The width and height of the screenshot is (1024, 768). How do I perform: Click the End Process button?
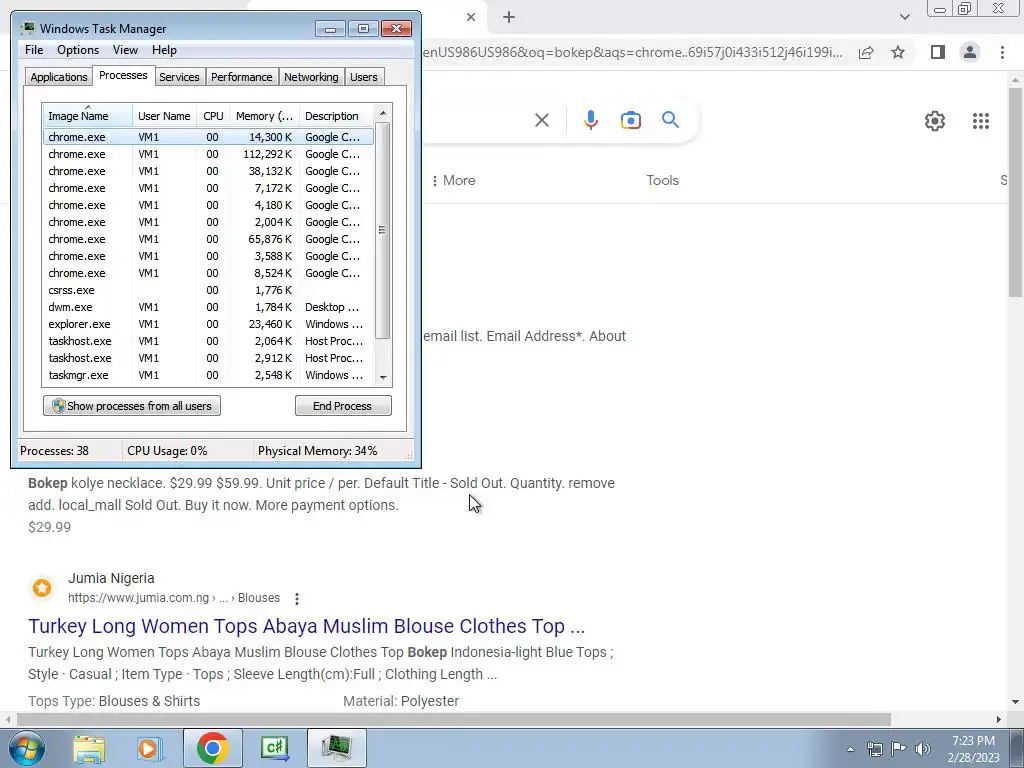[343, 406]
